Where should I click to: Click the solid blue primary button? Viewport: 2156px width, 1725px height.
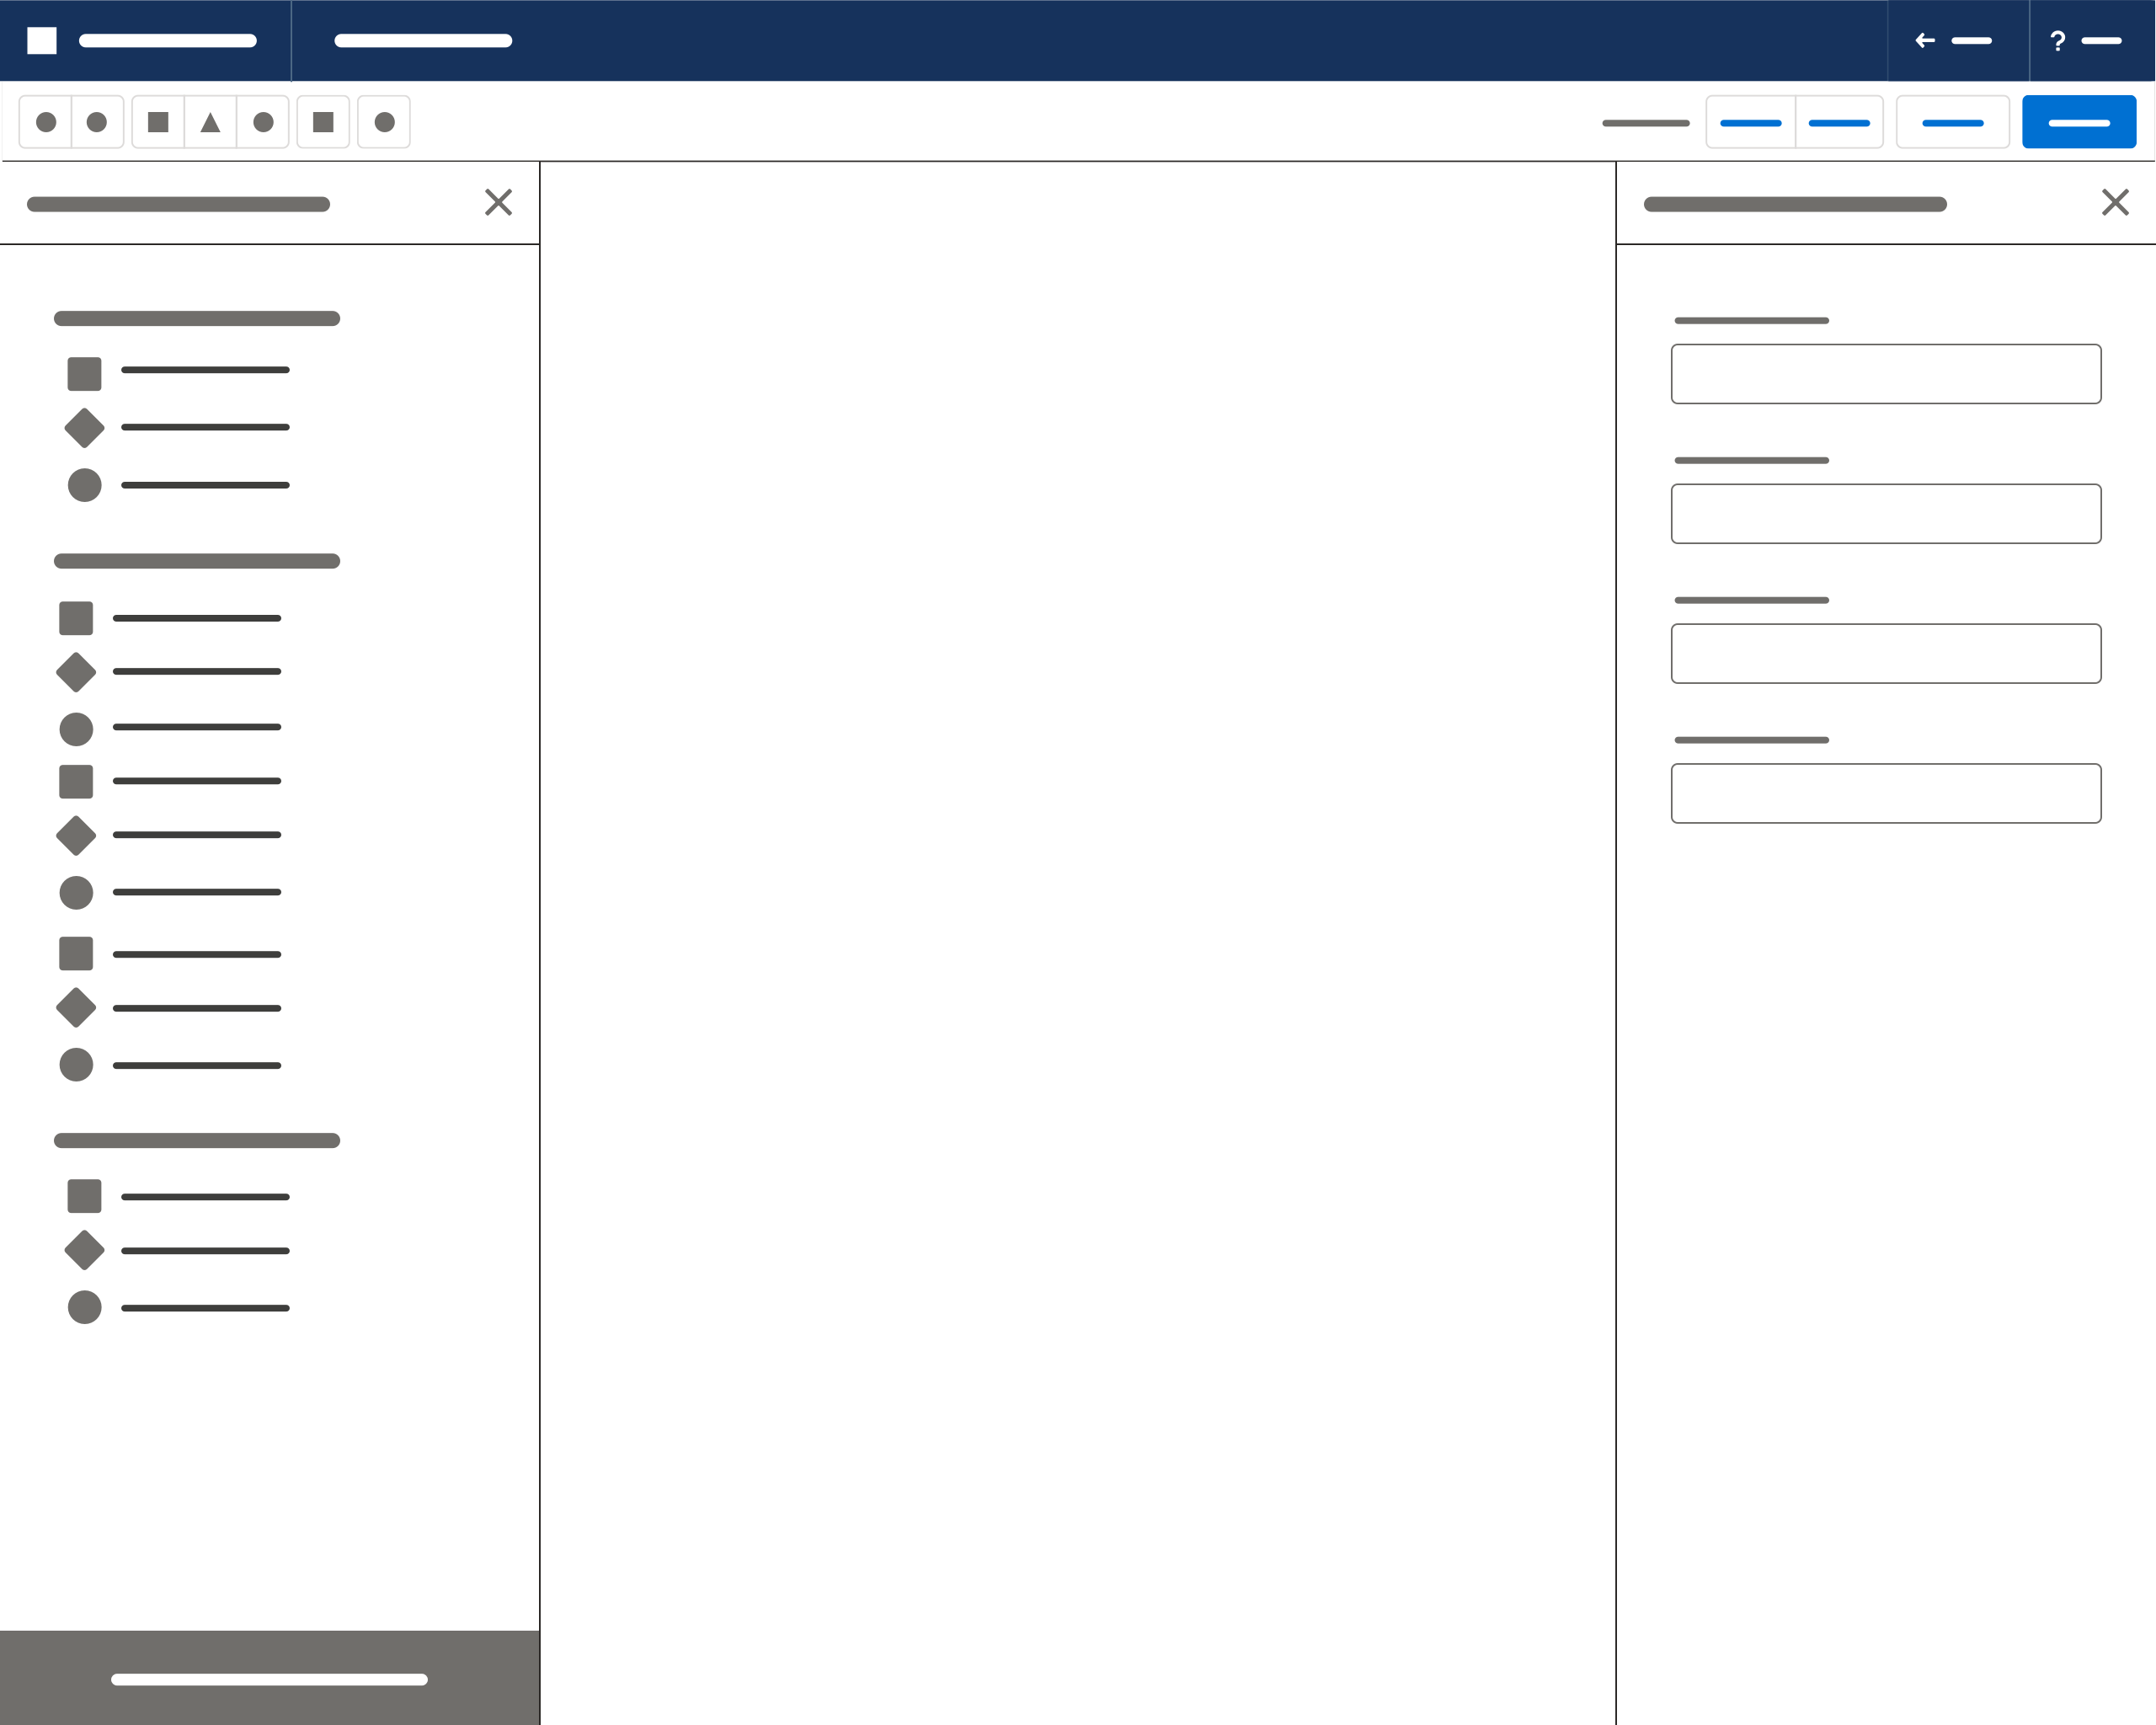(2079, 122)
